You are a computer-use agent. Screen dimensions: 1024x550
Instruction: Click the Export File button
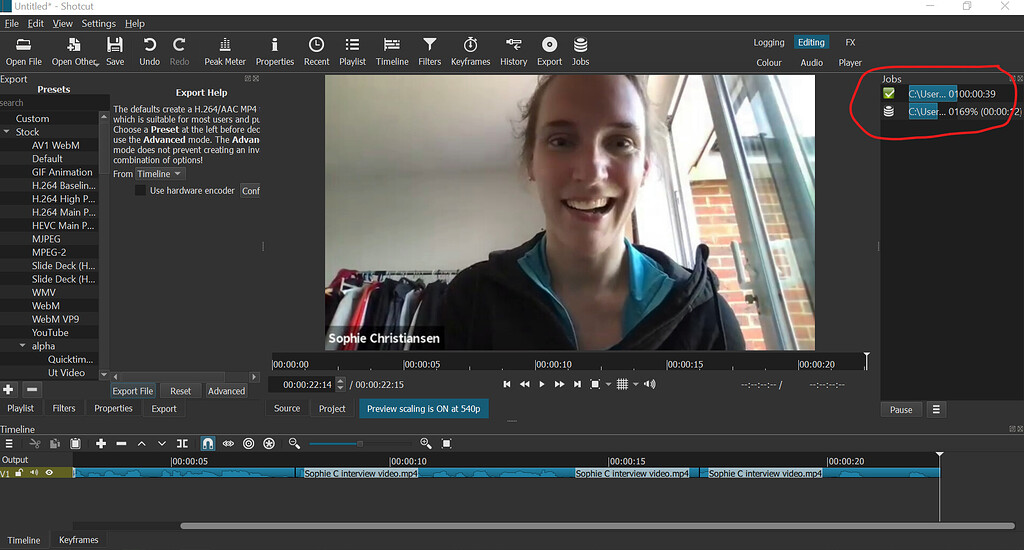coord(132,391)
